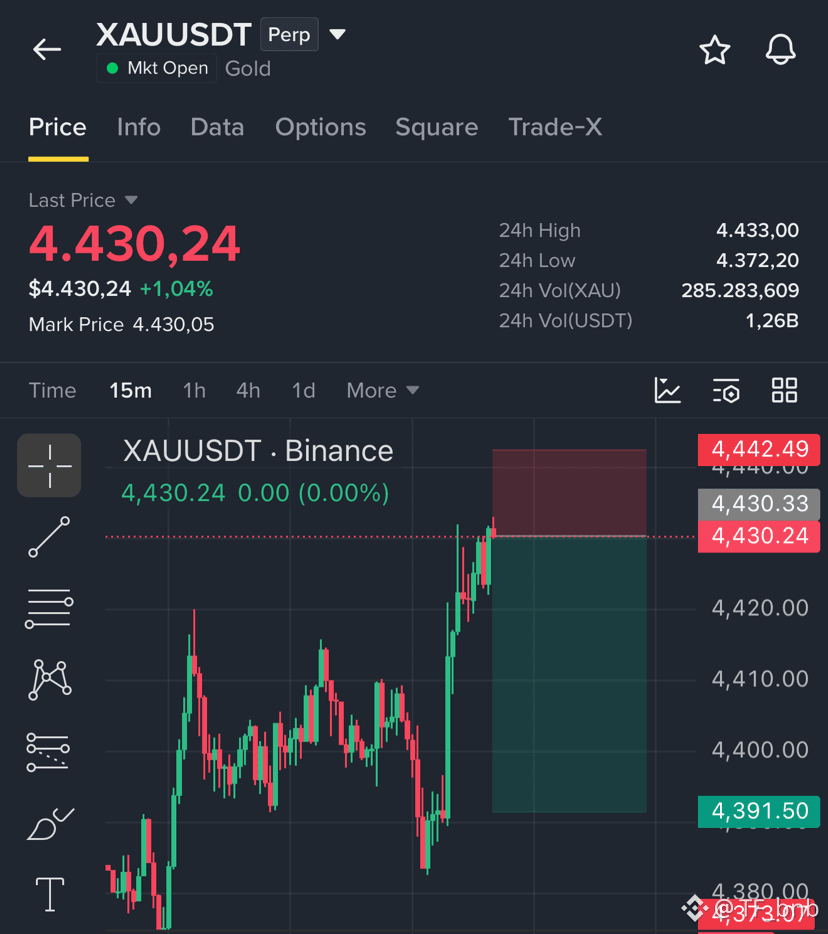
Task: Tap the 4,391.50 target price label
Action: click(x=759, y=811)
